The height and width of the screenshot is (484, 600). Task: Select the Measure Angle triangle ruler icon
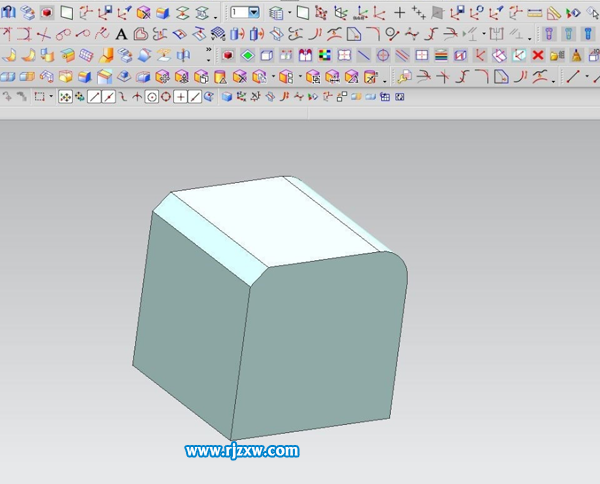click(553, 13)
